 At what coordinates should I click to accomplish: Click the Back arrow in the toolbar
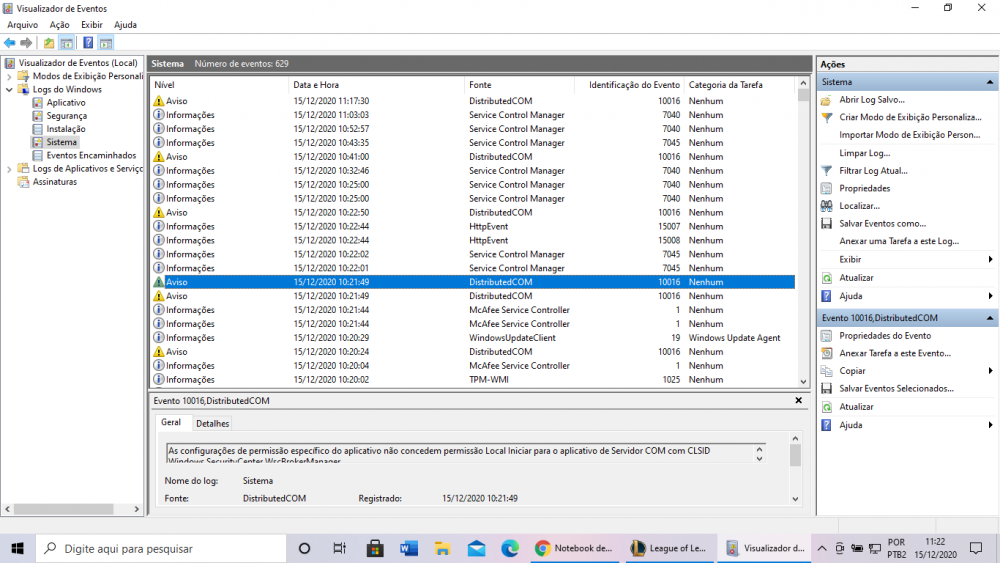[9, 43]
